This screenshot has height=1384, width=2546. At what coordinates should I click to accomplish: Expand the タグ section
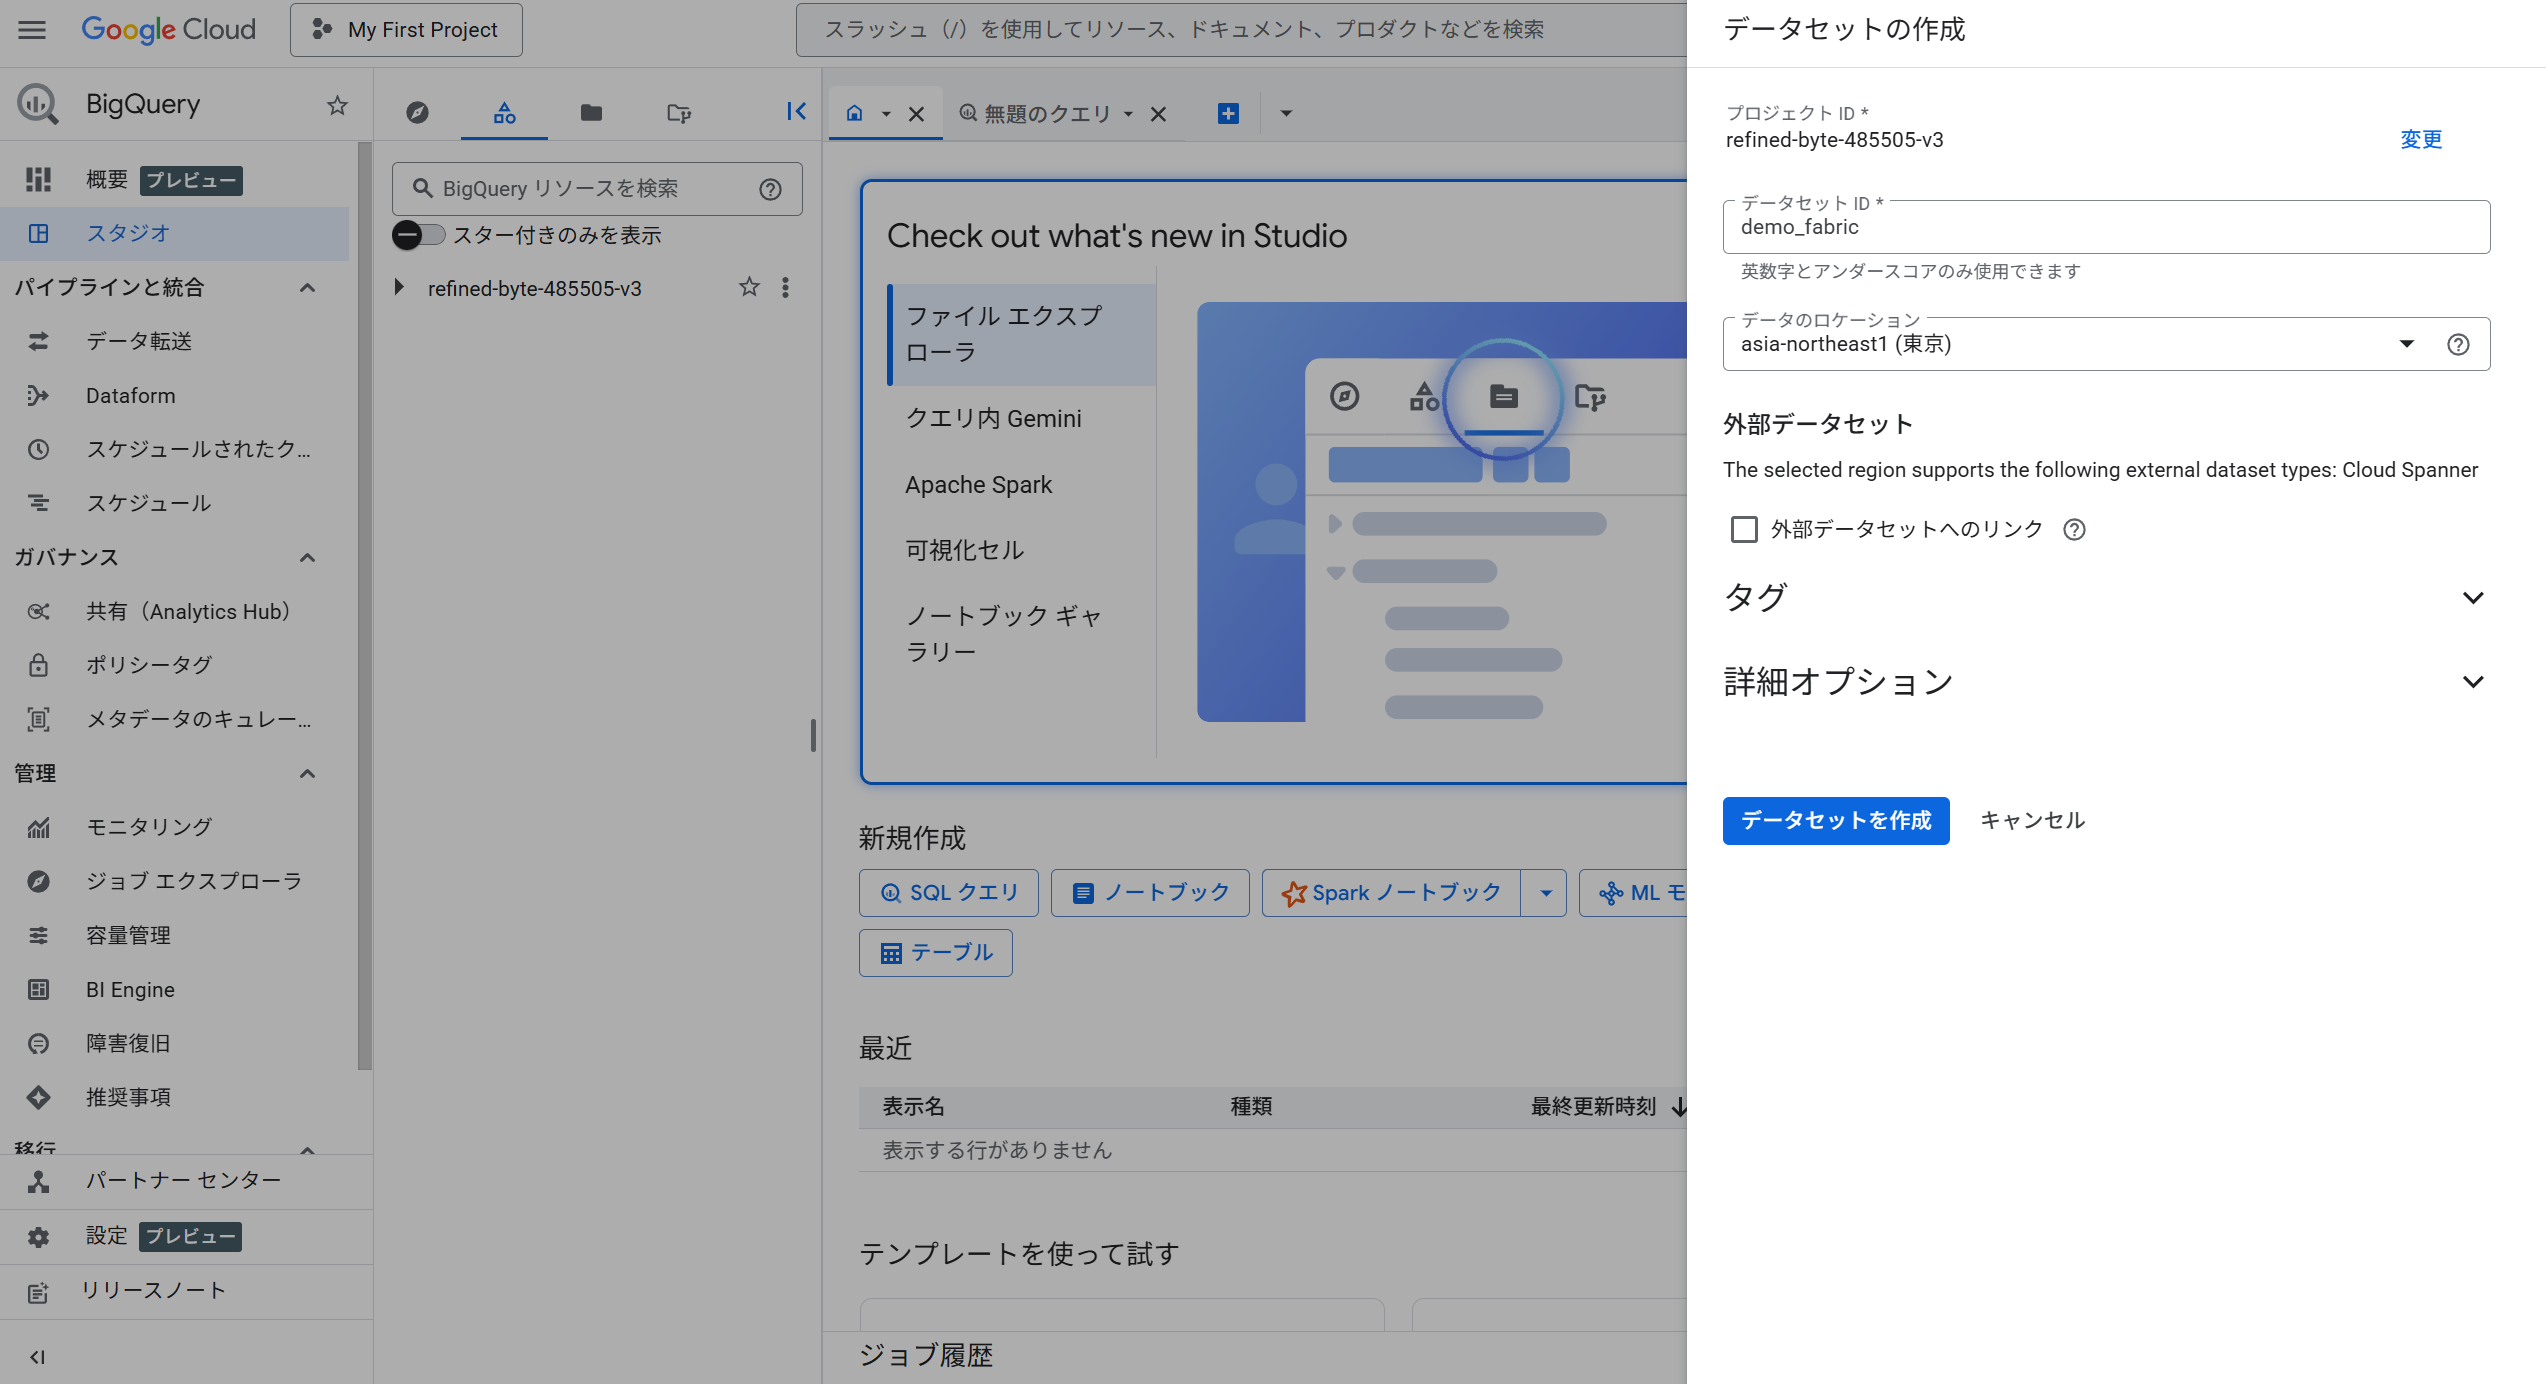tap(2472, 598)
